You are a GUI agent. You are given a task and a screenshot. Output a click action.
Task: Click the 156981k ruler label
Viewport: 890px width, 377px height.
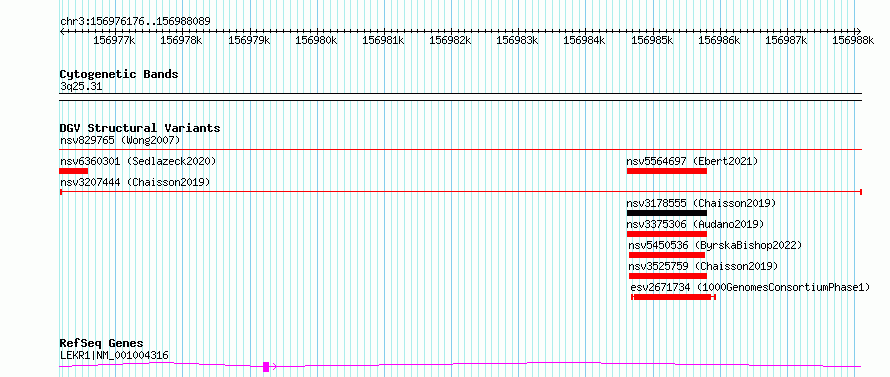[383, 40]
